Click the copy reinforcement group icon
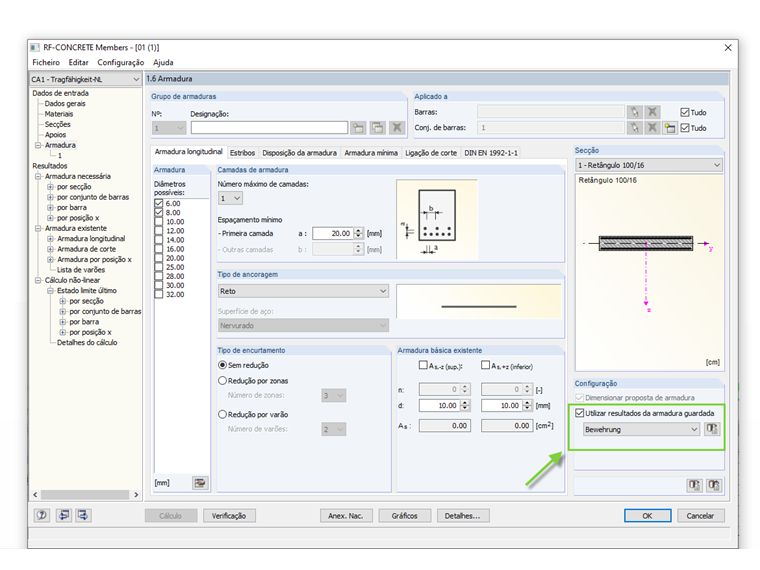 click(377, 128)
